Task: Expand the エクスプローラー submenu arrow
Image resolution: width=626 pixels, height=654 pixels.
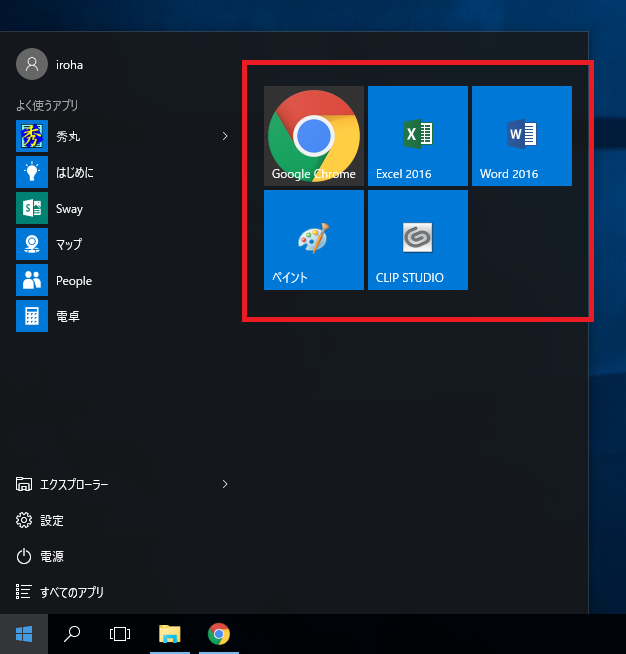Action: [225, 484]
